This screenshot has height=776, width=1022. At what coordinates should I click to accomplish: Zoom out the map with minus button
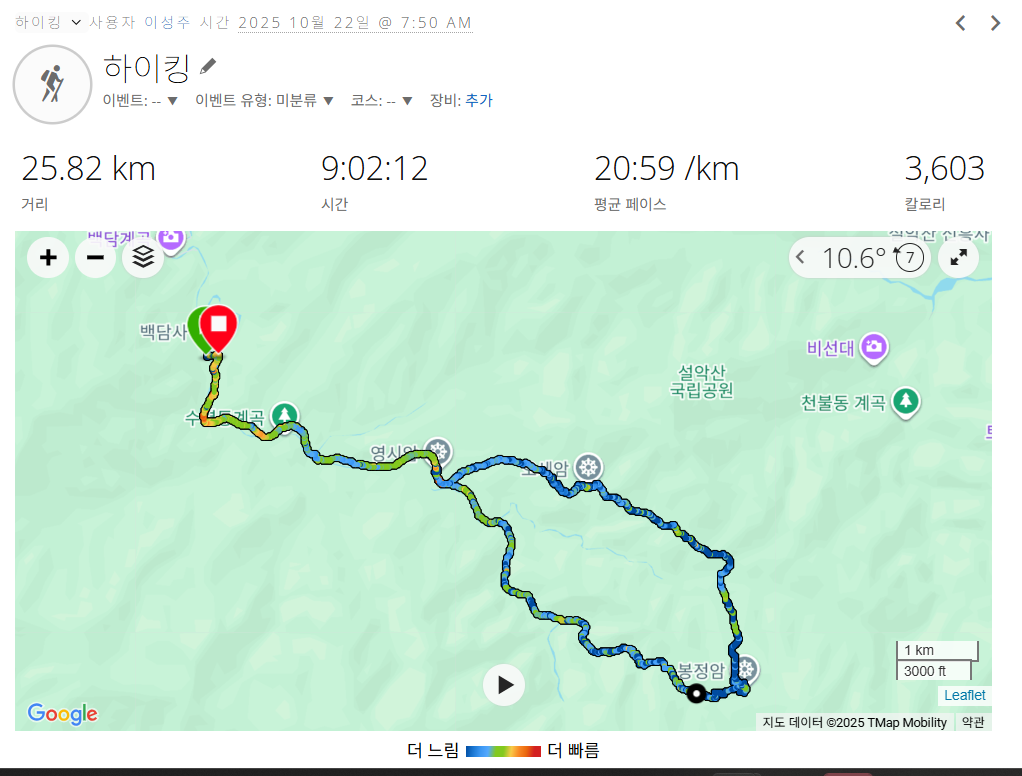(x=95, y=257)
